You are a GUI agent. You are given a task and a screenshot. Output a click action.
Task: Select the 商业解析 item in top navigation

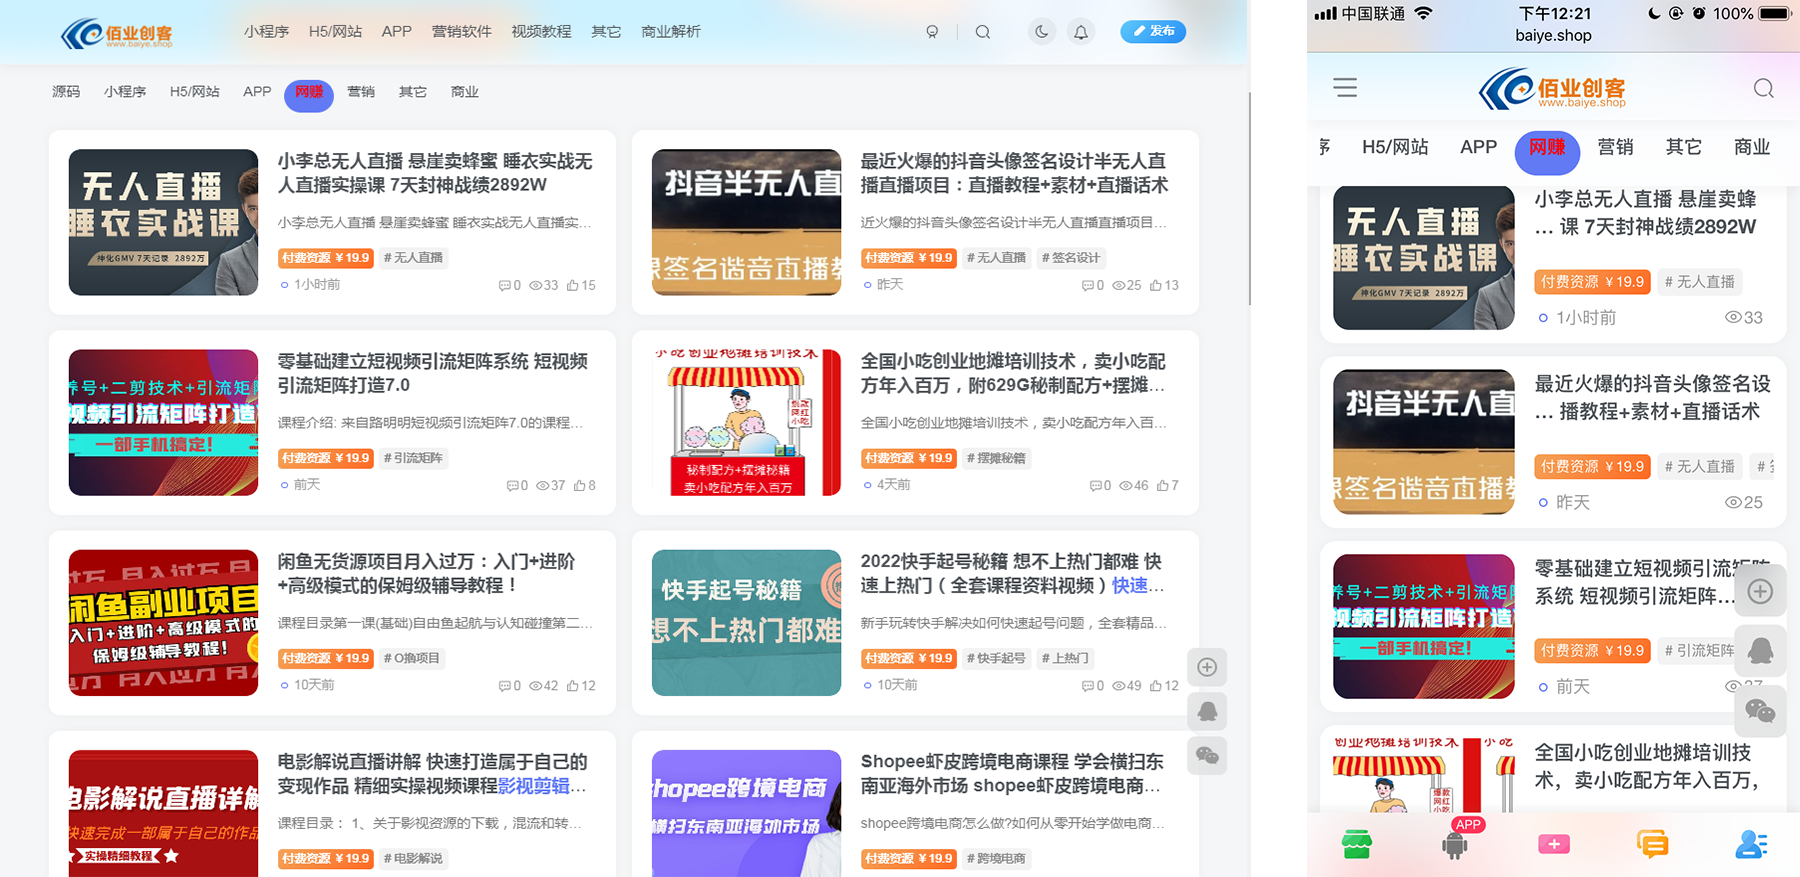point(670,32)
